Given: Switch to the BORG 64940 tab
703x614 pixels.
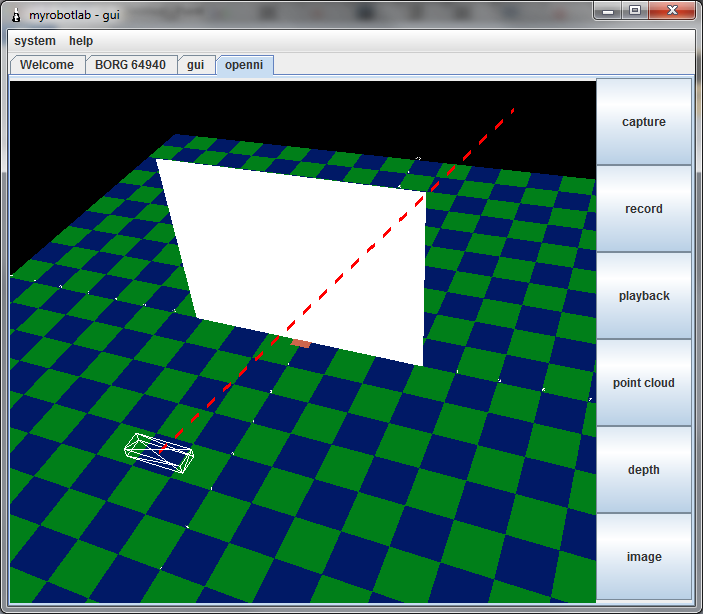Looking at the screenshot, I should point(130,65).
